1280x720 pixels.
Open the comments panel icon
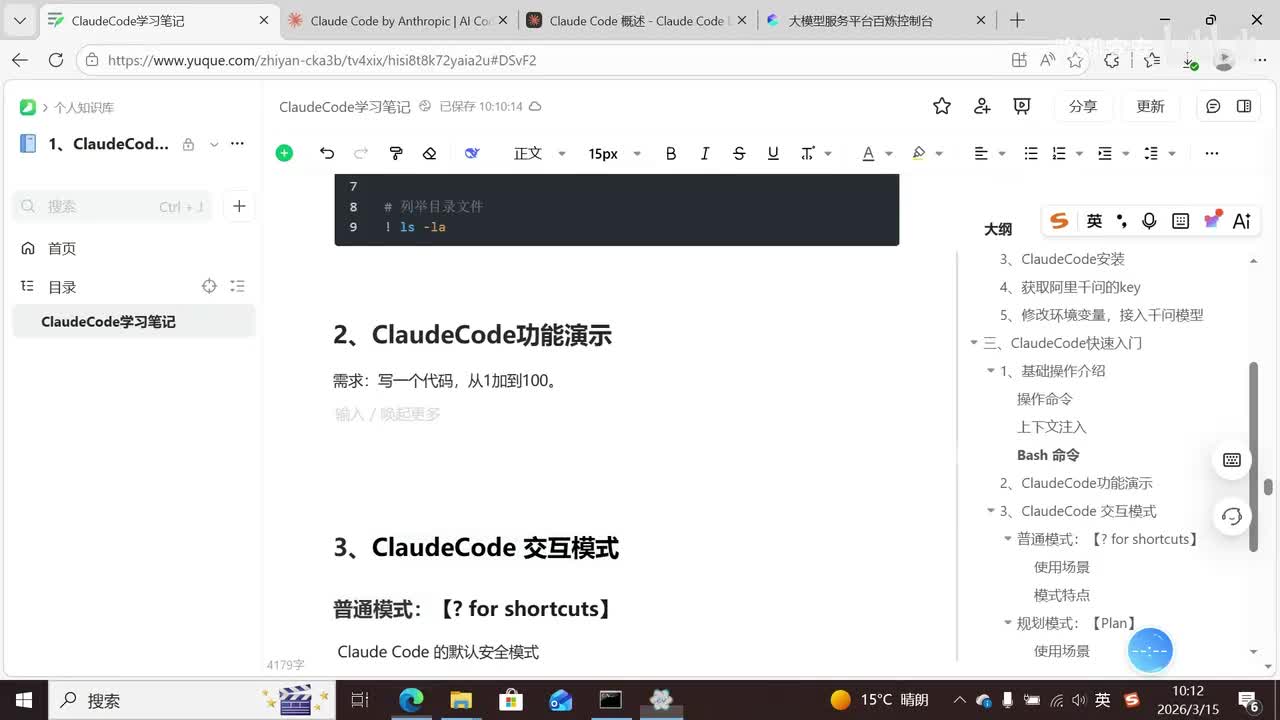1213,106
